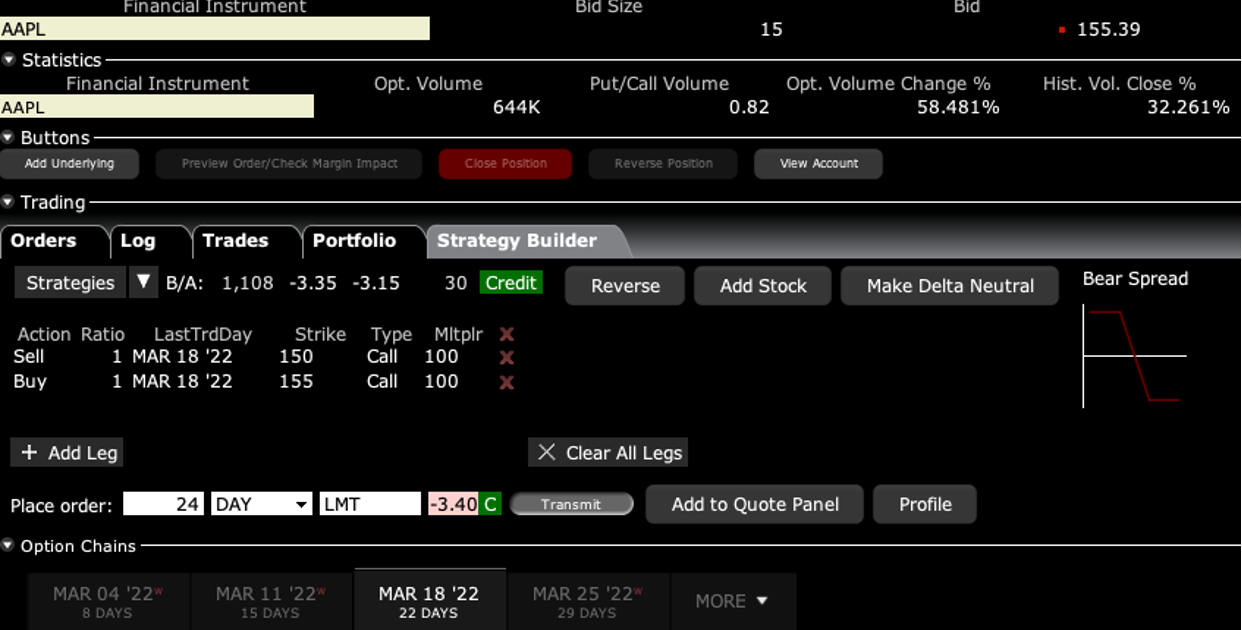Click strike 155 in the Buy leg
Screen dimensions: 1242x630
(296, 382)
